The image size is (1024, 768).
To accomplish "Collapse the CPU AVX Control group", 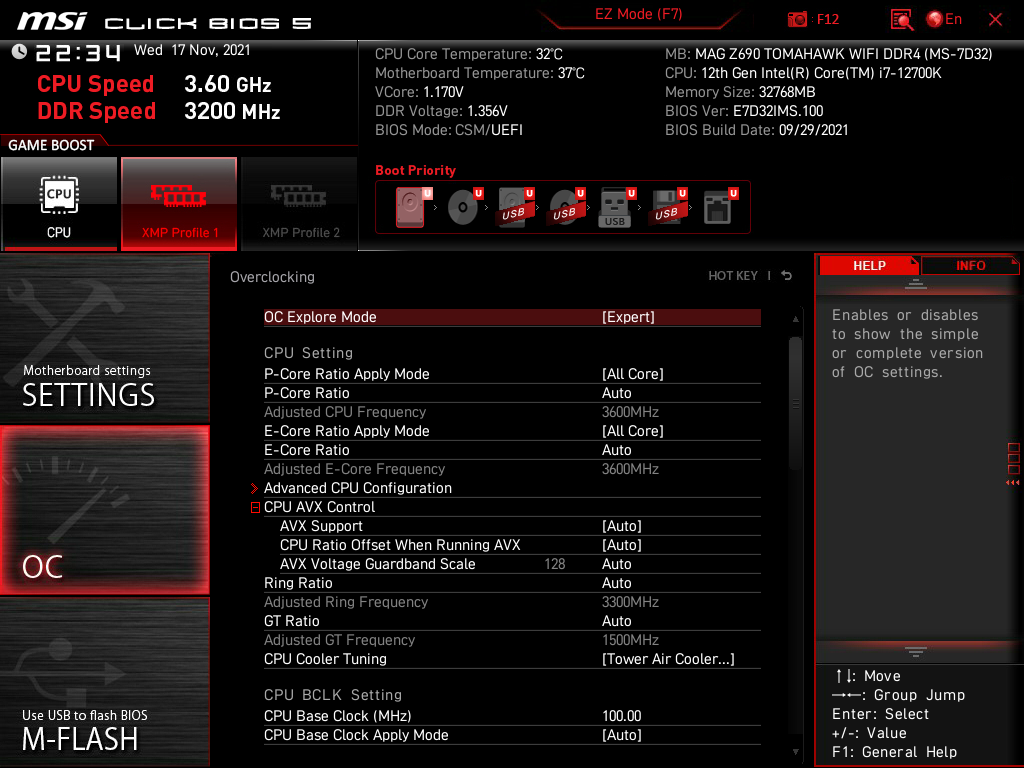I will [255, 507].
